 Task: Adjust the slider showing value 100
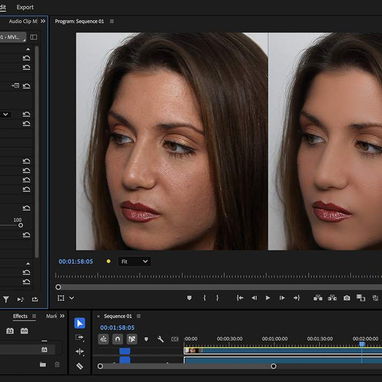20,225
